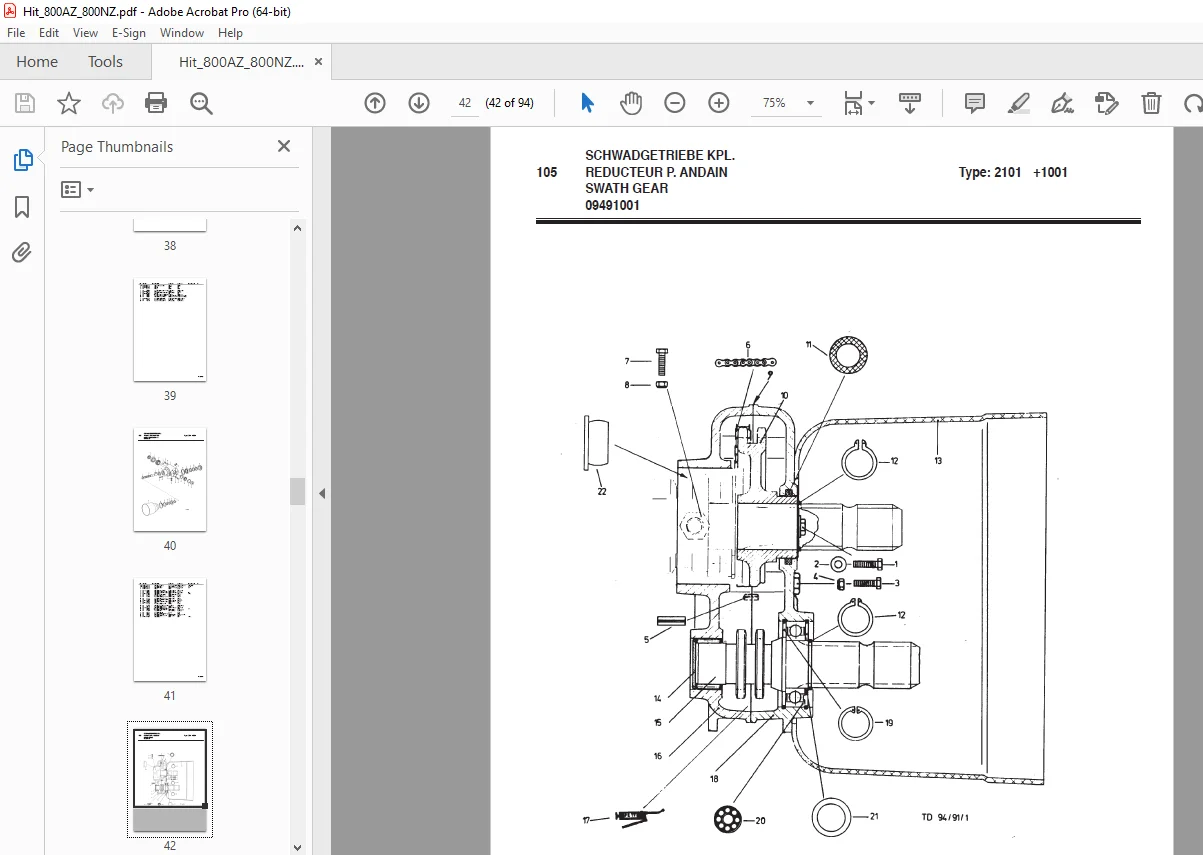
Task: Go to previous page with the up arrow
Action: 375,103
